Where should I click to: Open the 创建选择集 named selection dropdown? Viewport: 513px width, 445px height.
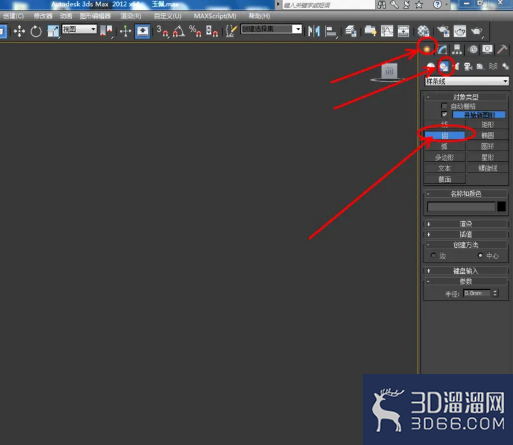(271, 29)
